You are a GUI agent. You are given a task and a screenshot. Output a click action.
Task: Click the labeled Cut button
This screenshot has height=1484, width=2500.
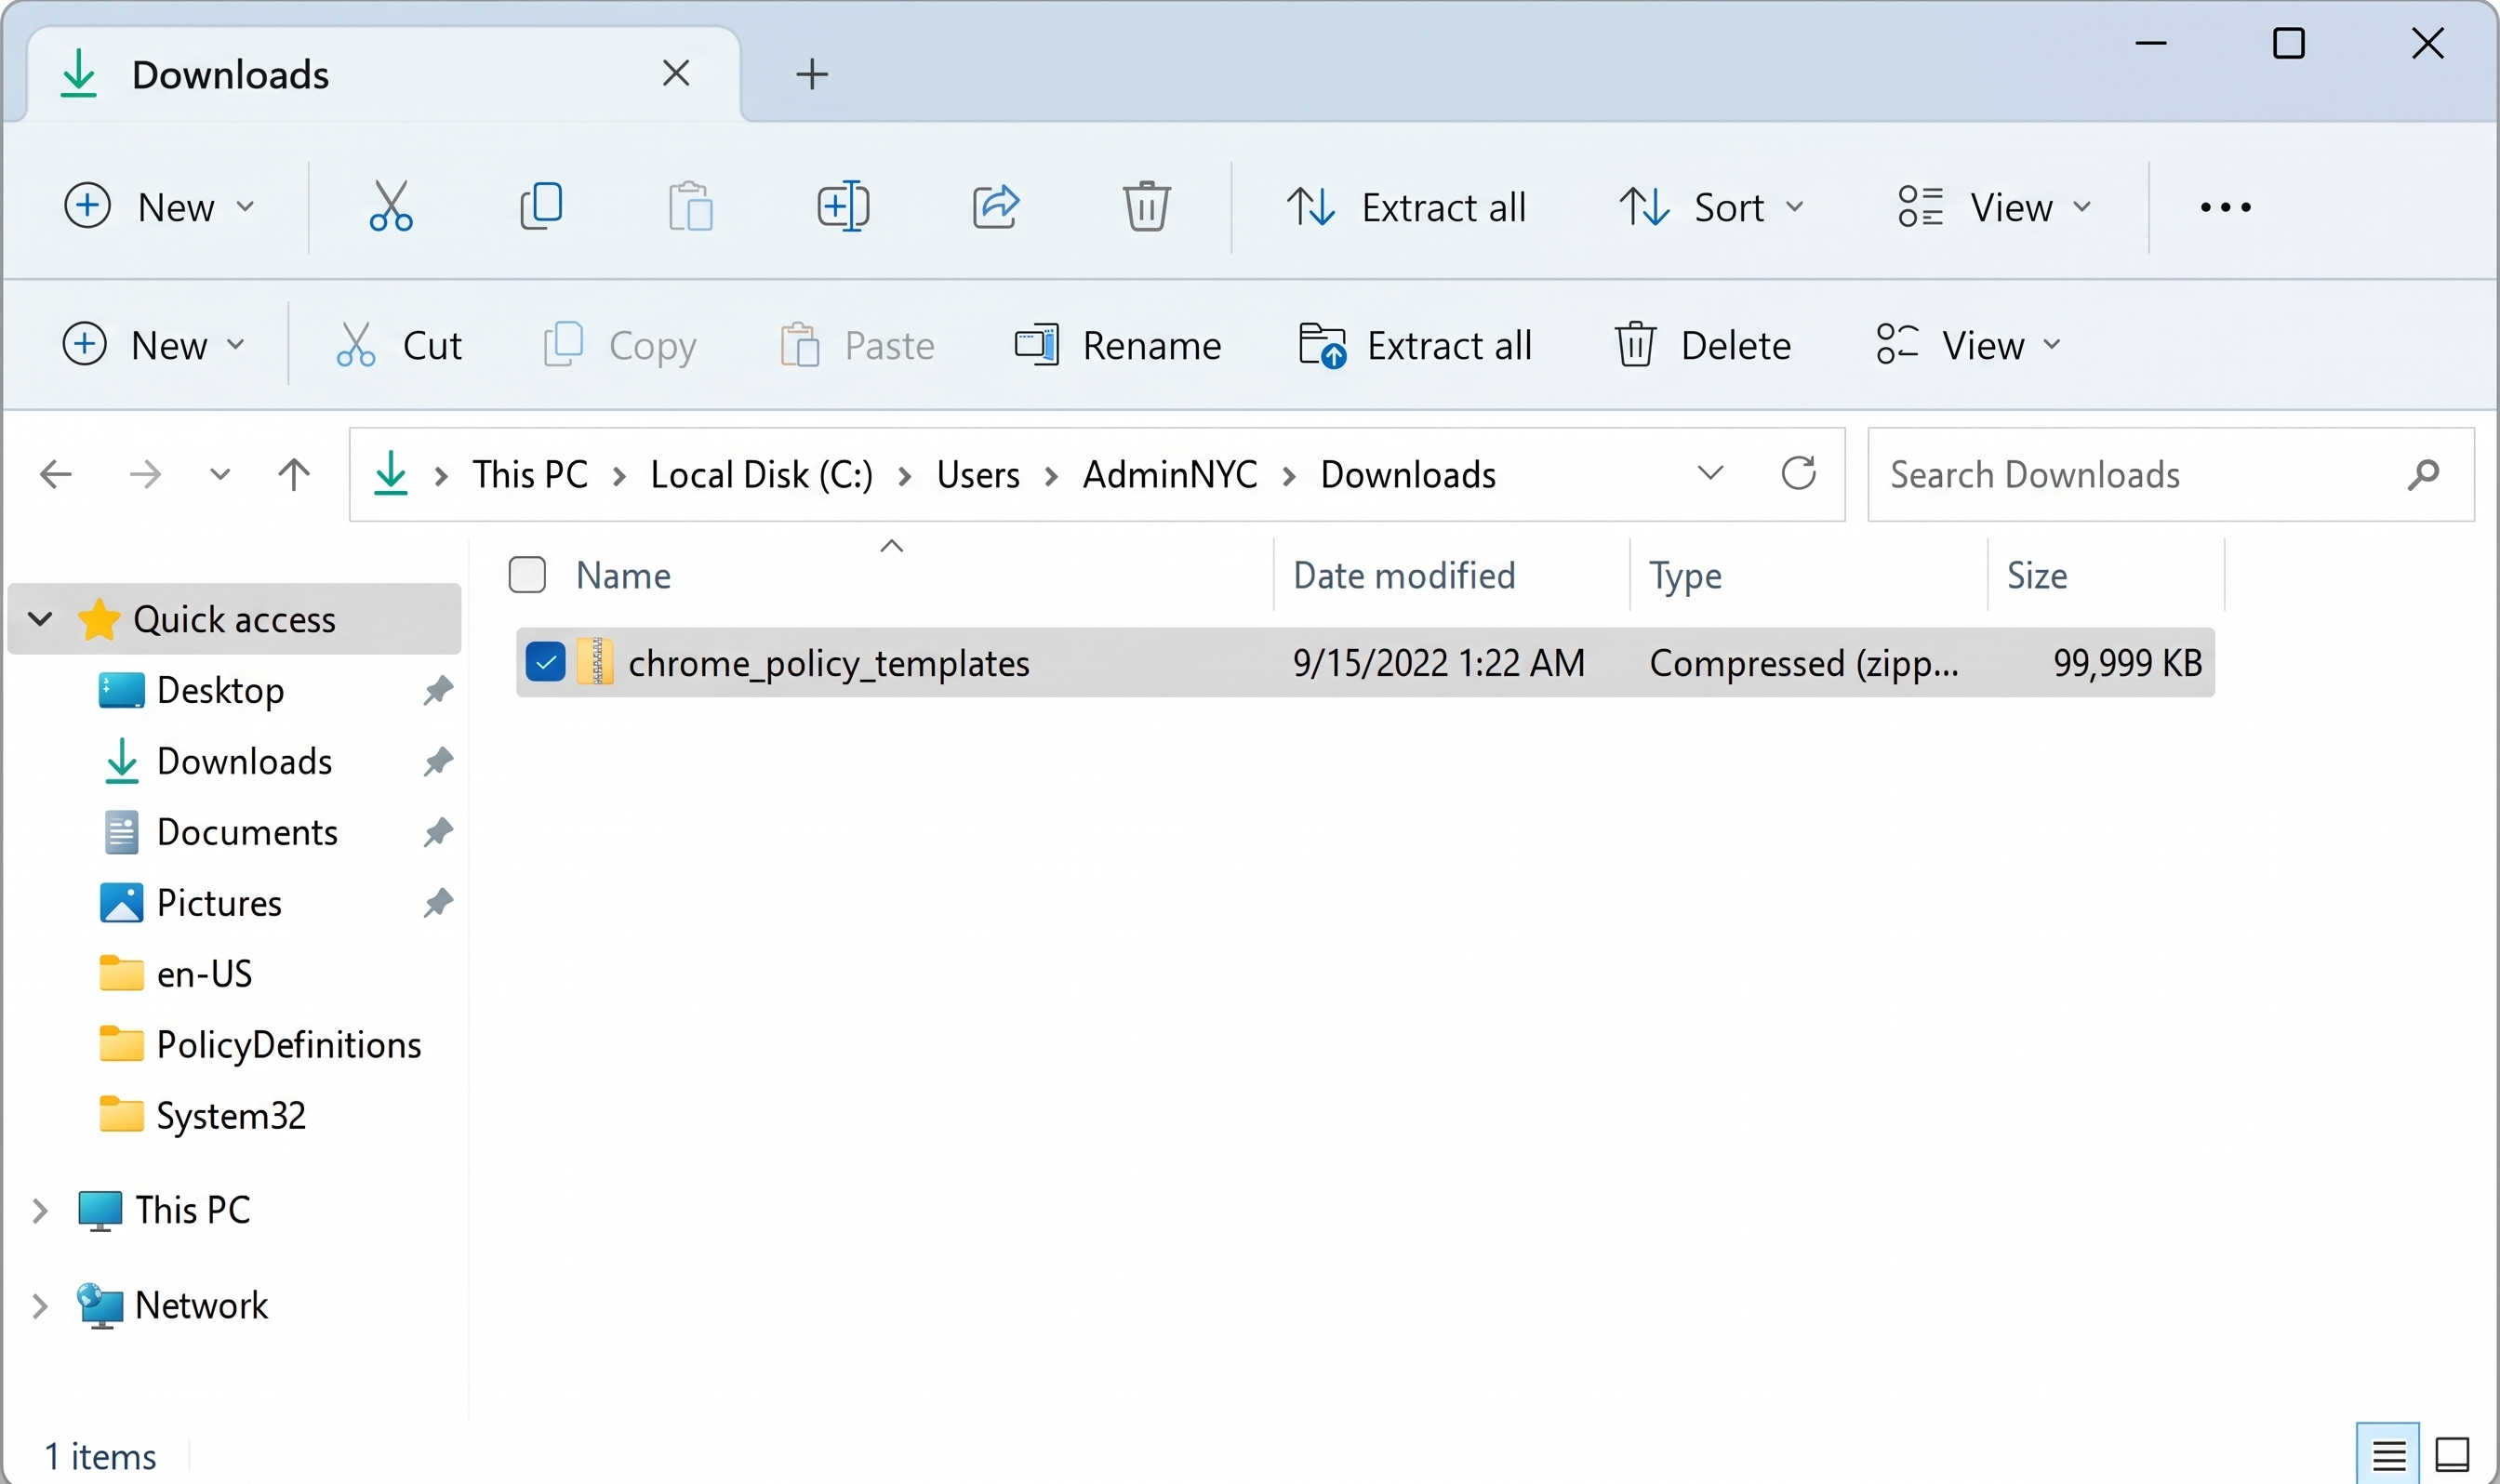pyautogui.click(x=398, y=345)
